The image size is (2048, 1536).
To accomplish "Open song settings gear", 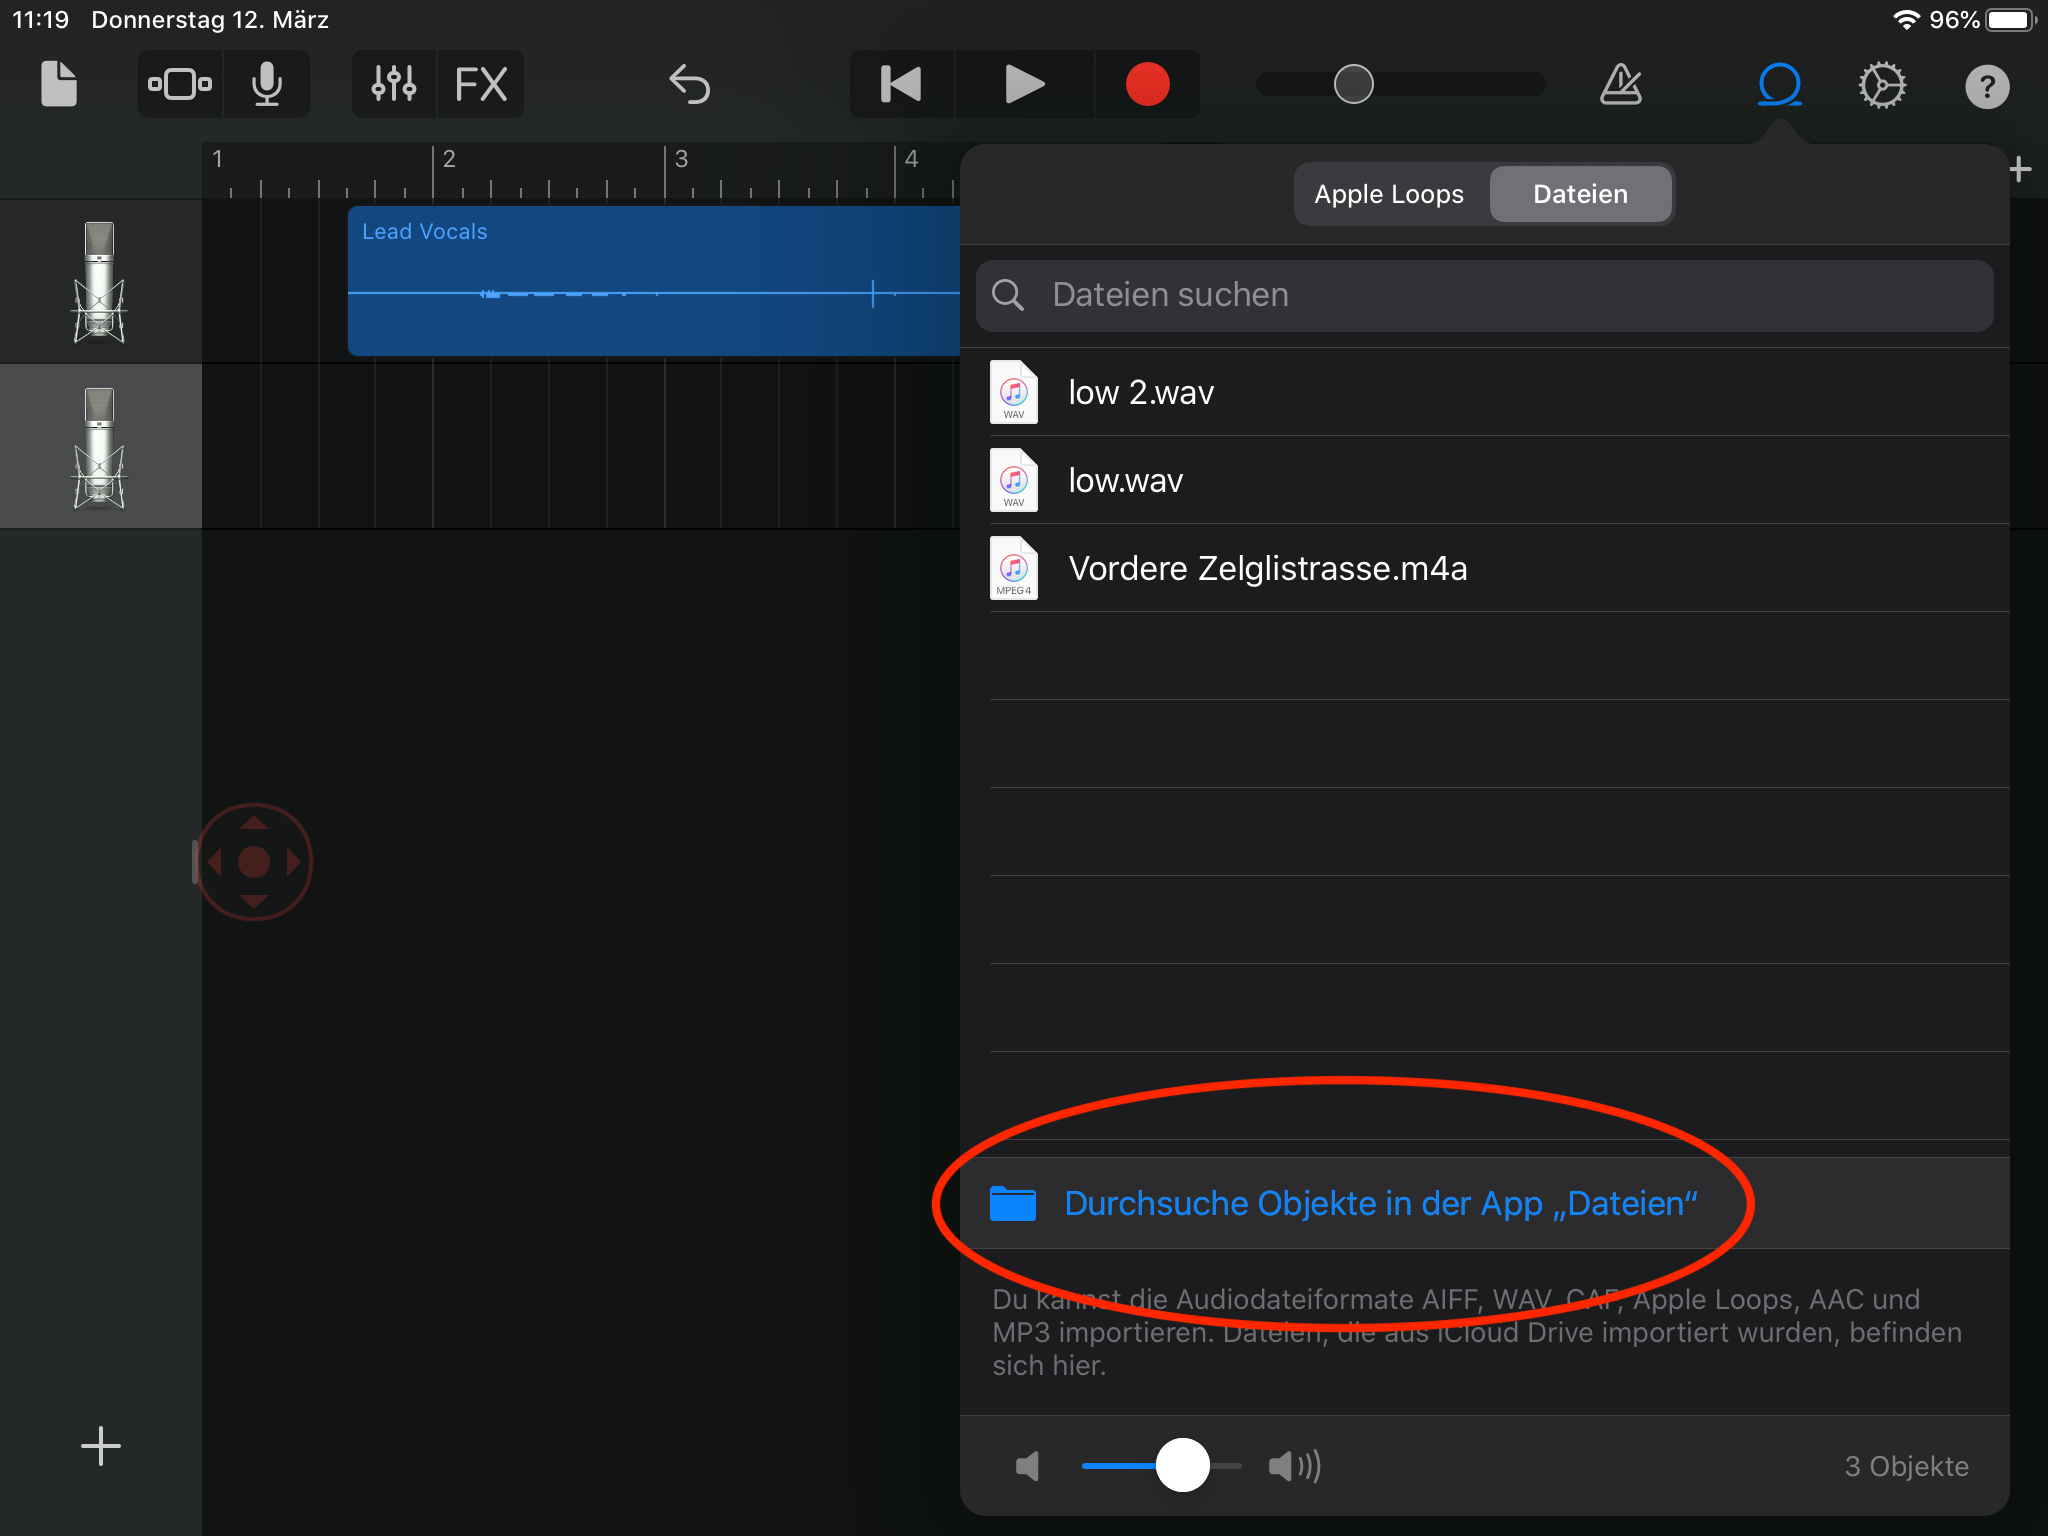I will click(x=1882, y=85).
